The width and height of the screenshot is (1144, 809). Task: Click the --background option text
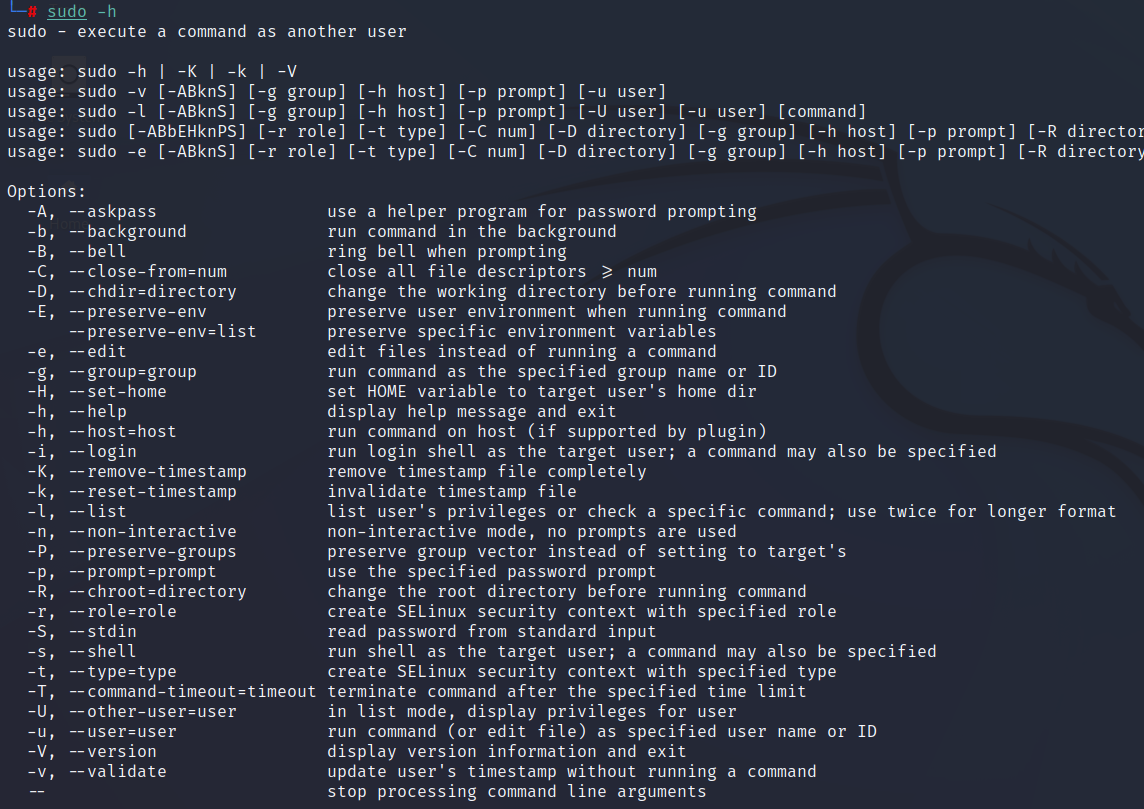coord(128,231)
